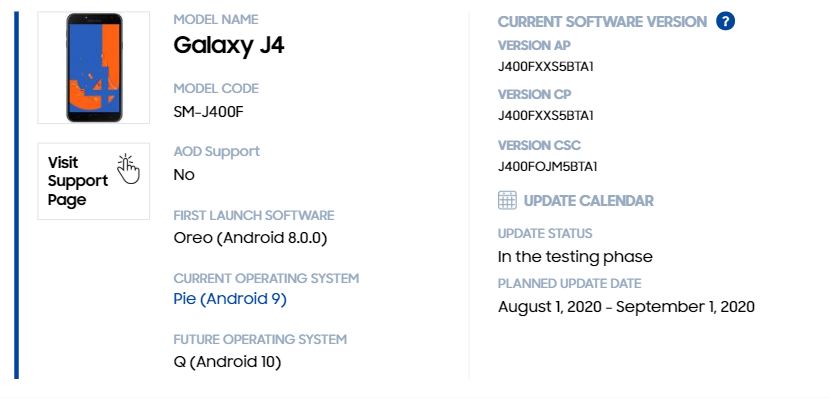Select the Version CSC value J400FOJM5BTA1
This screenshot has width=830, height=398.
[547, 167]
